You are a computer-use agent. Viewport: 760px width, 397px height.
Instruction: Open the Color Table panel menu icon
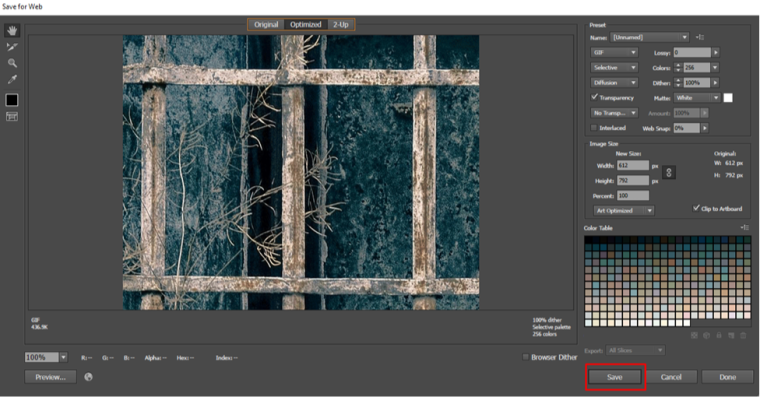[744, 227]
